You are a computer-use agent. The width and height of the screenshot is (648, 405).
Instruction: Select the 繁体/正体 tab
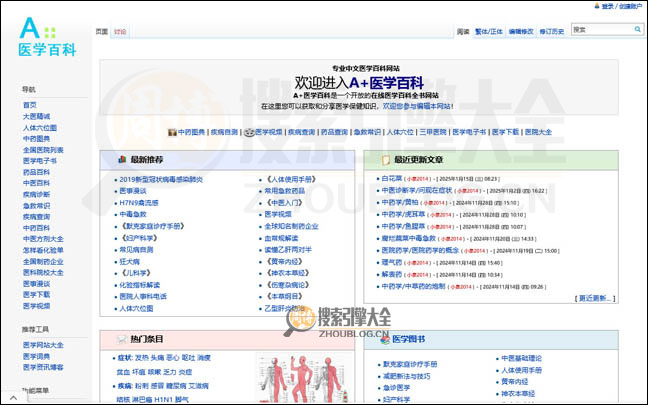[x=489, y=31]
